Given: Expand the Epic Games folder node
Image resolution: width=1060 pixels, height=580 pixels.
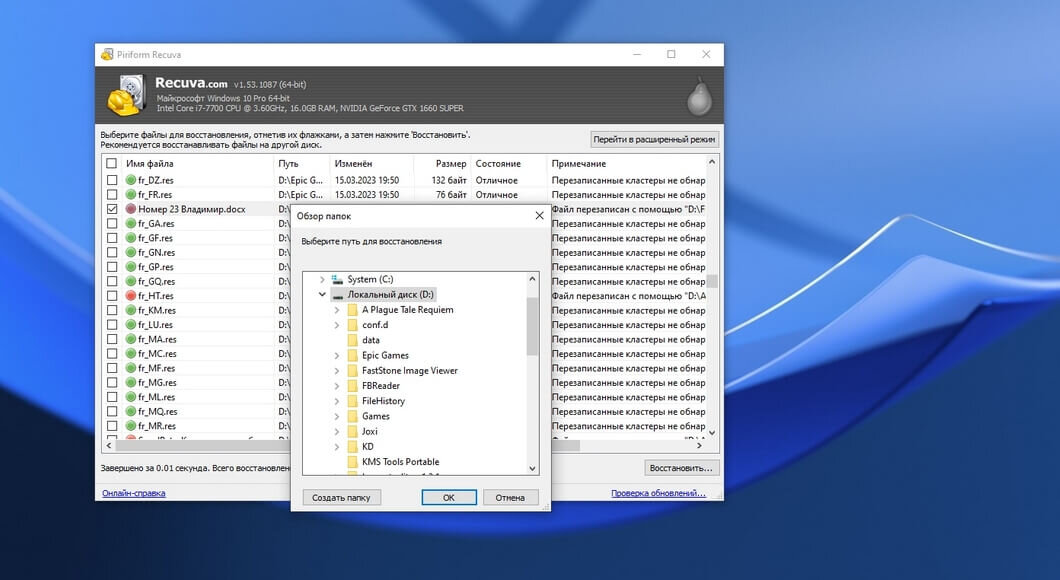Looking at the screenshot, I should click(x=337, y=356).
